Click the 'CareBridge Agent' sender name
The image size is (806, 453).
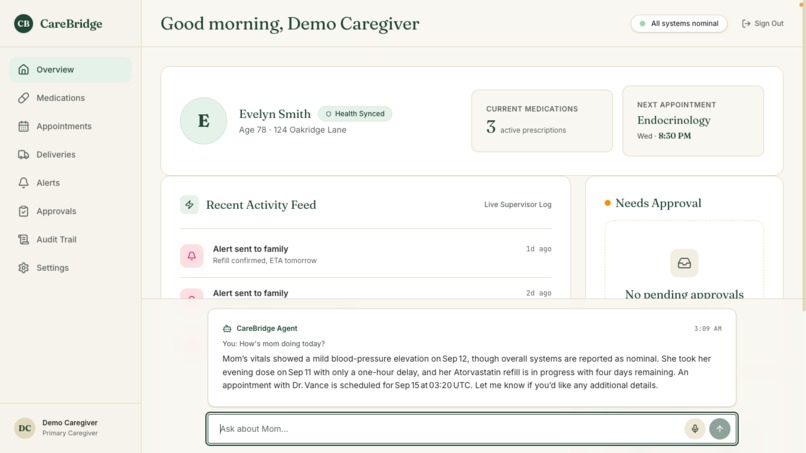267,329
